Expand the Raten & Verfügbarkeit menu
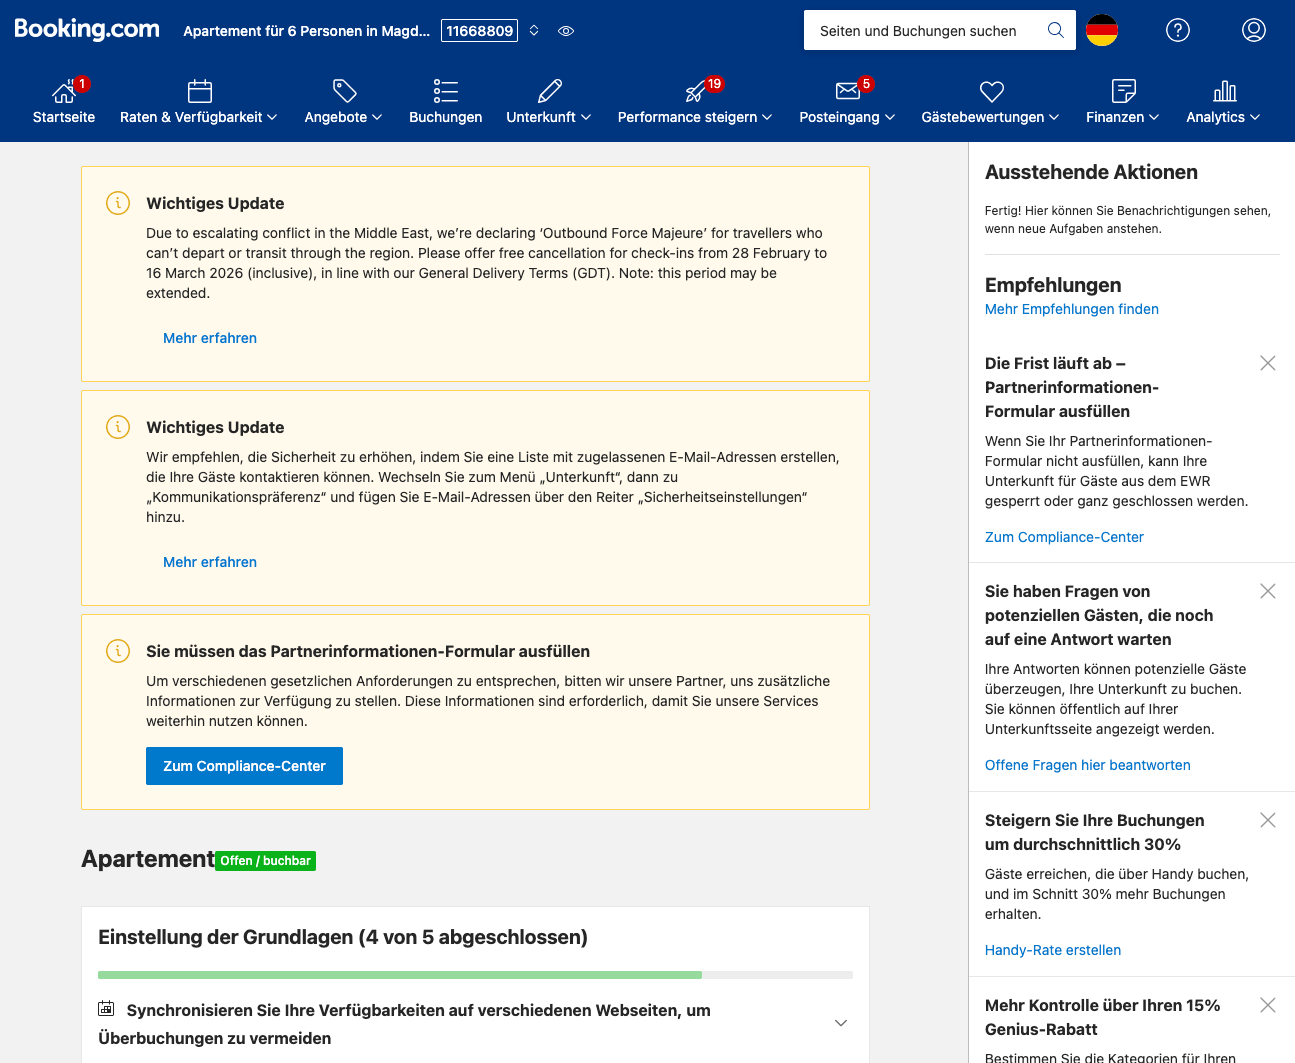 198,117
